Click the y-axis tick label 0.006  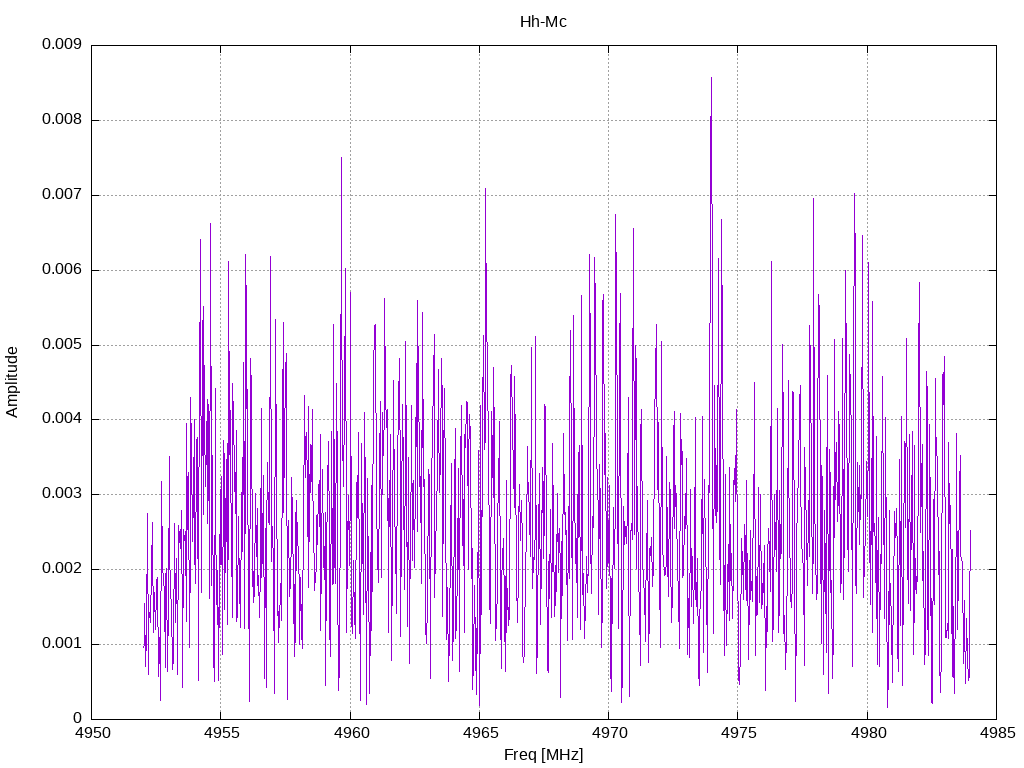coord(62,270)
